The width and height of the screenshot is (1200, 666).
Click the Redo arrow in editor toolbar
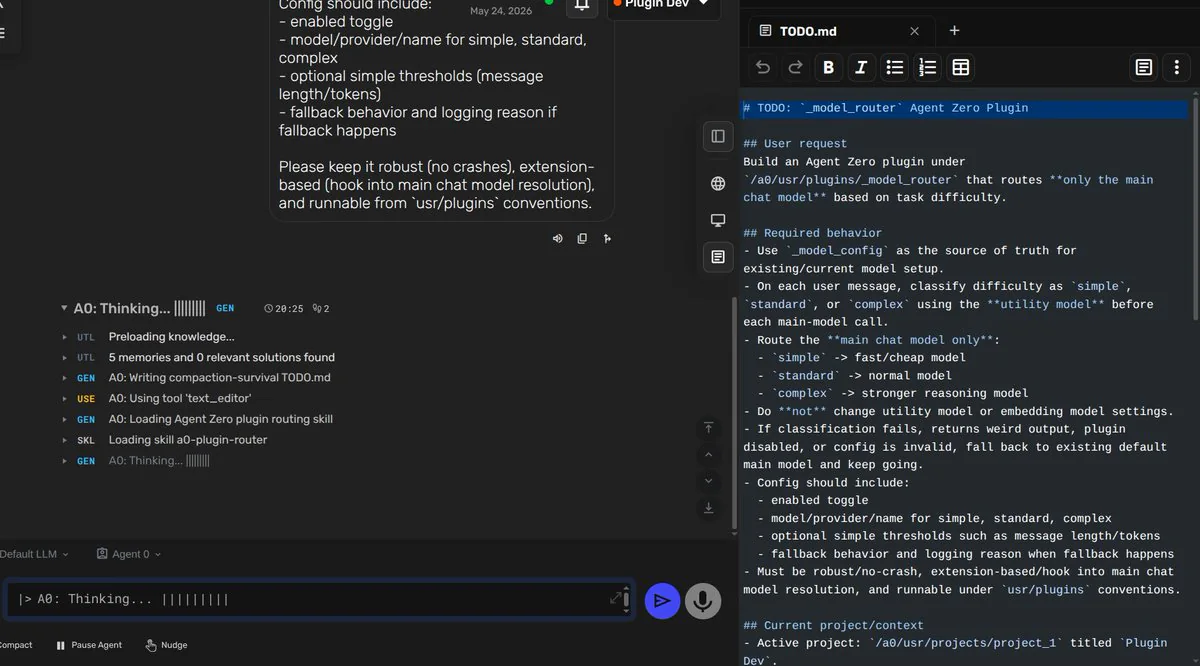tap(795, 67)
